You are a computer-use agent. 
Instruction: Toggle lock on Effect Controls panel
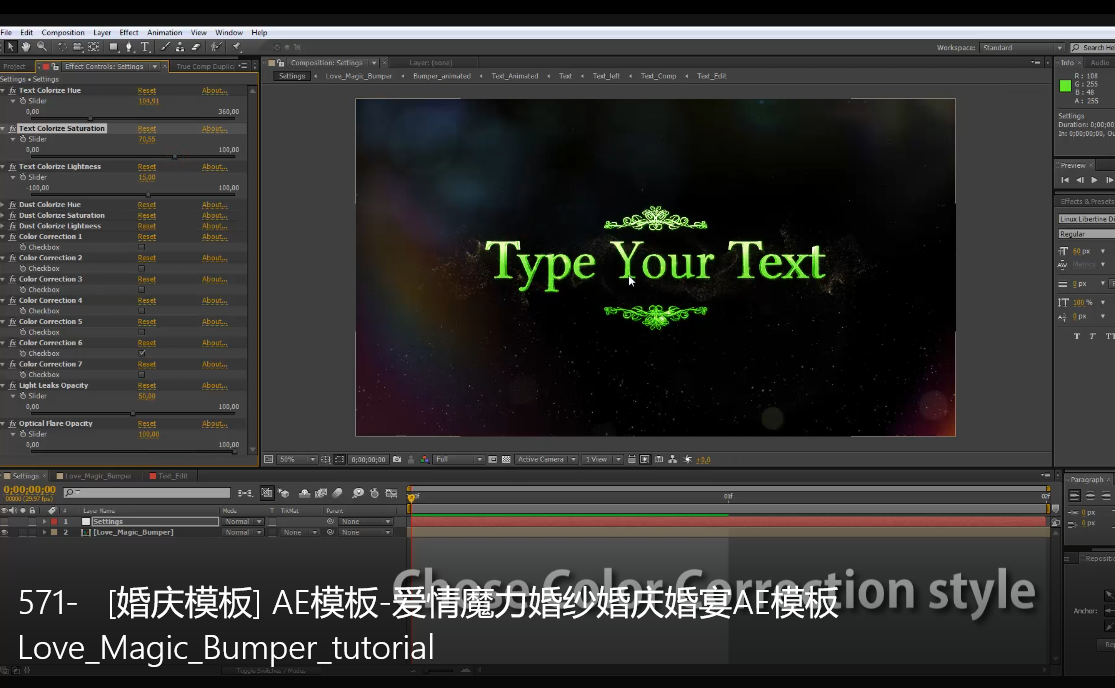click(x=55, y=66)
